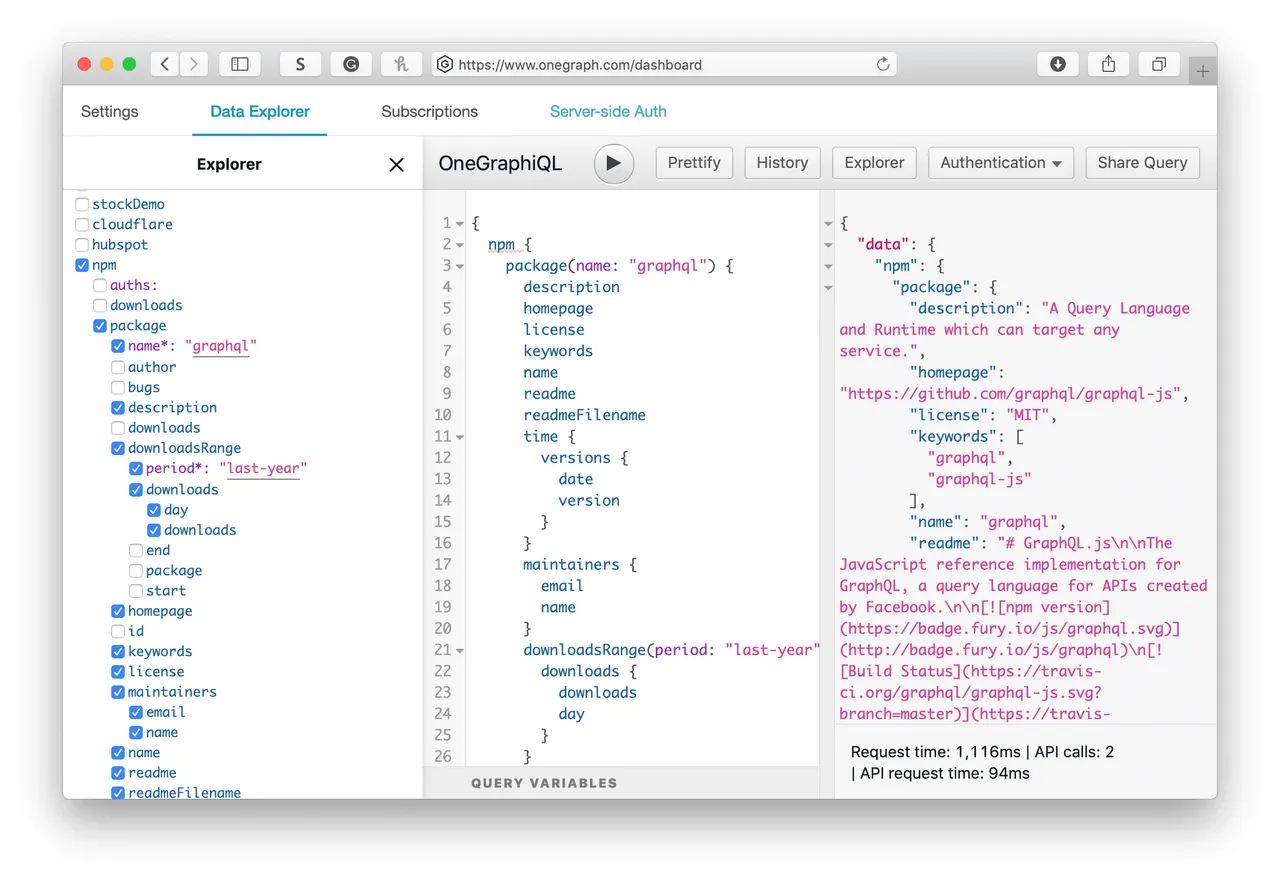Focus the Safari address bar URL
The image size is (1280, 882).
[x=580, y=64]
